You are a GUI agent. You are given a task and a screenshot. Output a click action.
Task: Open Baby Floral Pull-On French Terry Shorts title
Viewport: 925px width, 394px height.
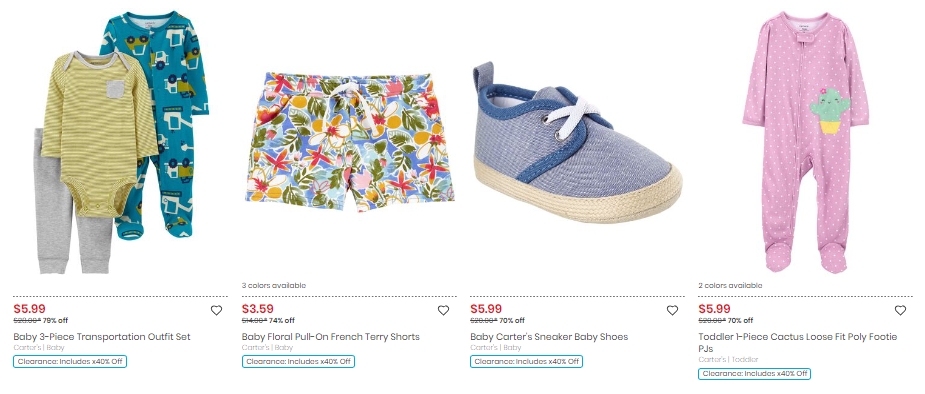pyautogui.click(x=330, y=337)
